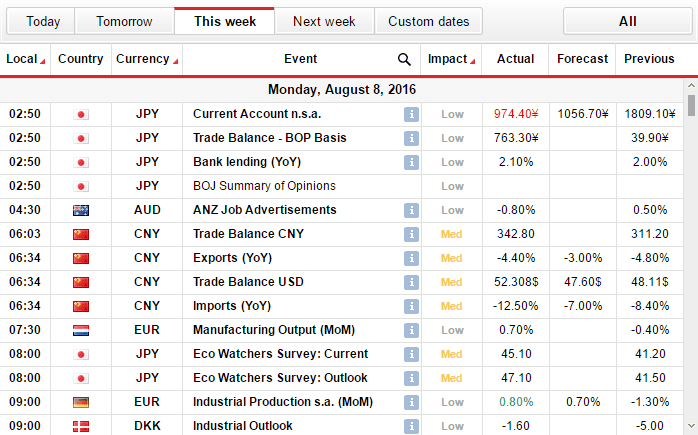The image size is (698, 435).
Task: Click the Australia flag on AUD row
Action: point(81,210)
